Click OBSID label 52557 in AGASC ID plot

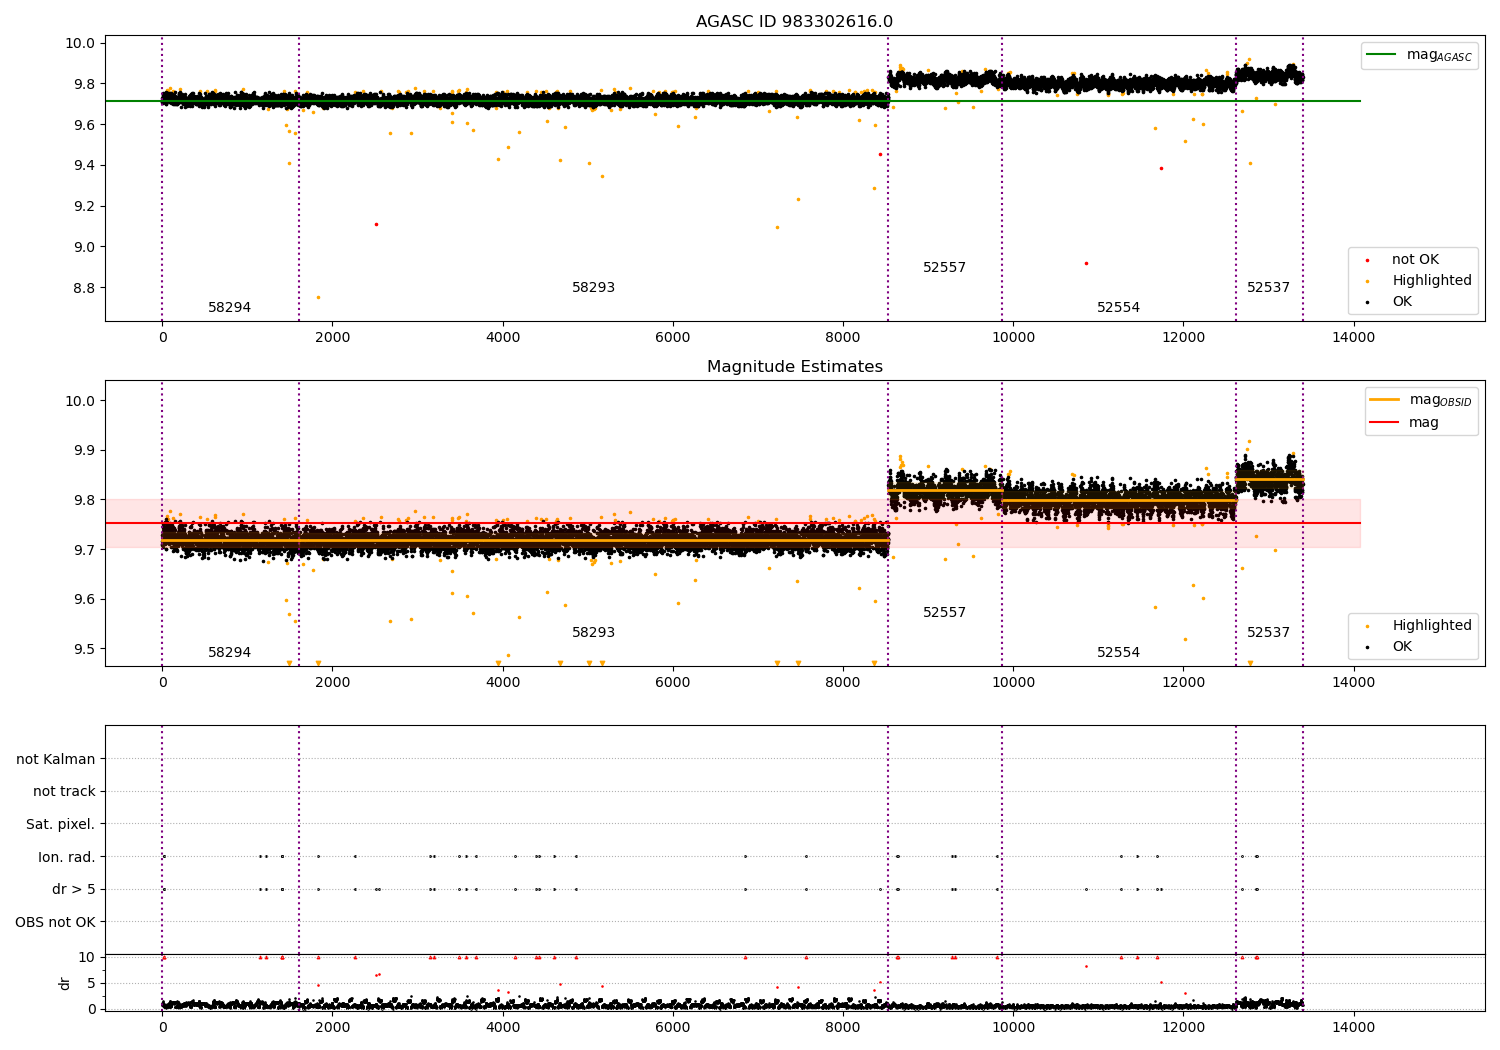944,268
